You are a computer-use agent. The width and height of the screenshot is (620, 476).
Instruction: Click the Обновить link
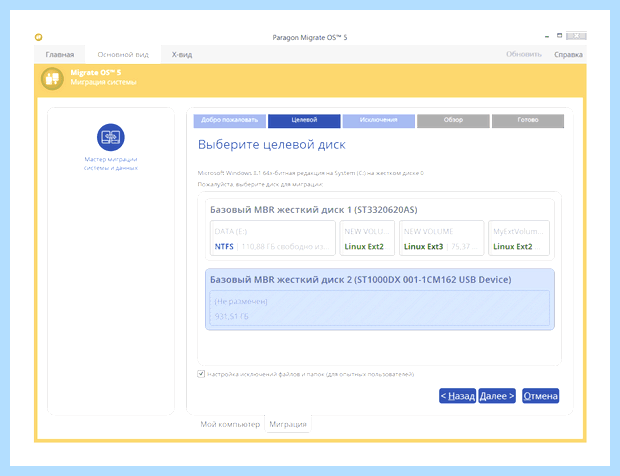click(524, 54)
